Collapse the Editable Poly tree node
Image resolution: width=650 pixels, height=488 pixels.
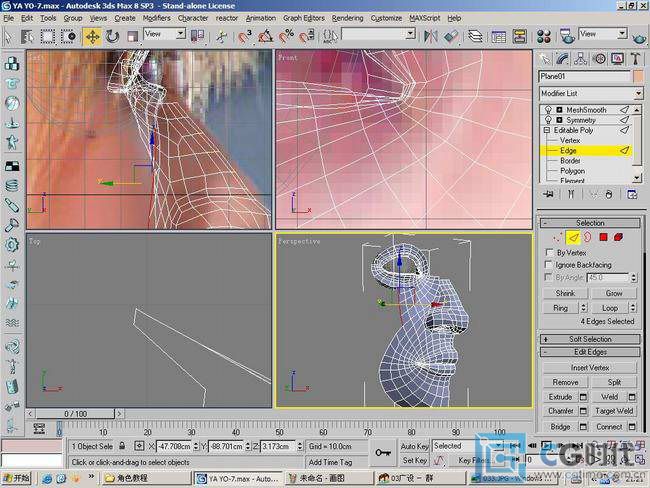pyautogui.click(x=546, y=130)
